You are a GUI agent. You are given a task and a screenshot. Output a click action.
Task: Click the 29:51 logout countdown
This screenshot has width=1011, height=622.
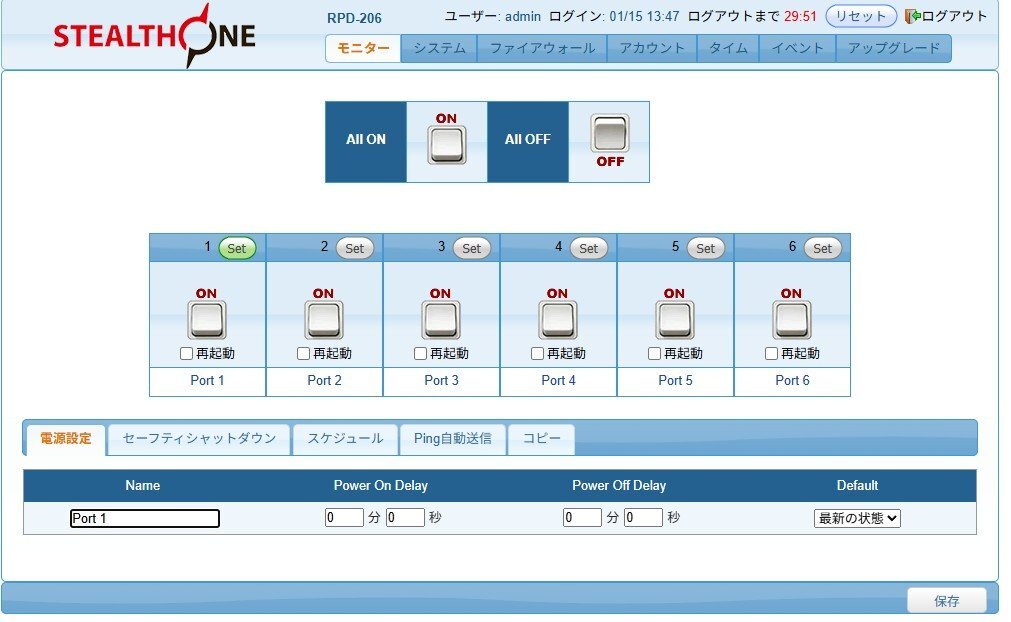pyautogui.click(x=800, y=16)
